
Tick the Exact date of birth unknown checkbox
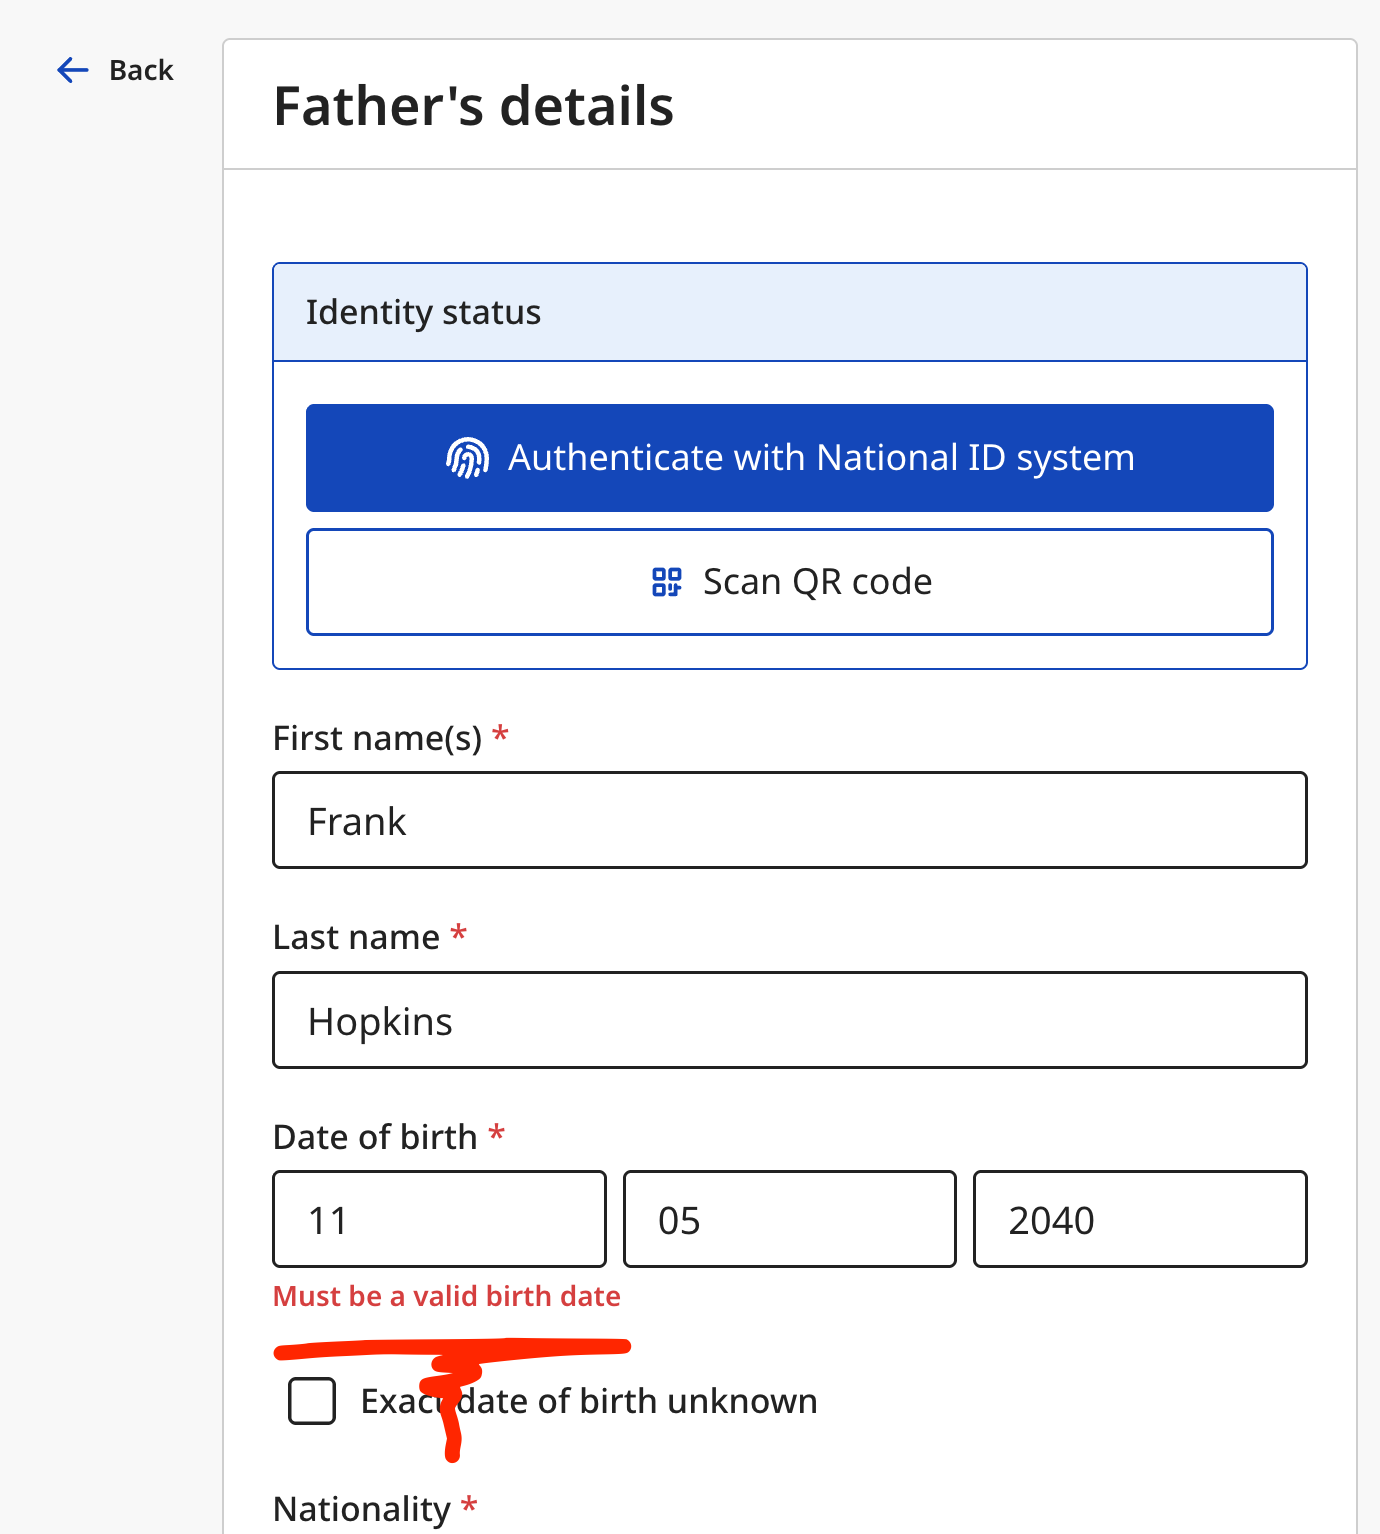tap(312, 1400)
